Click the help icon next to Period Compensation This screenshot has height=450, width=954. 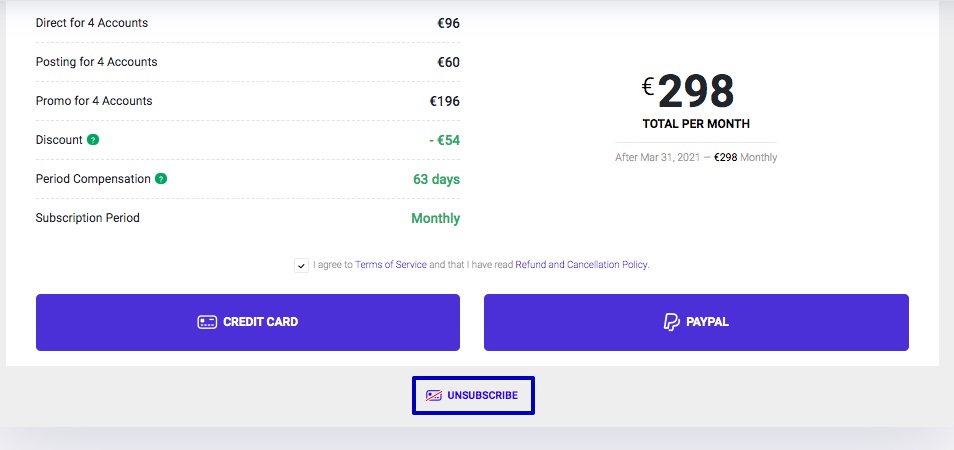coord(161,179)
